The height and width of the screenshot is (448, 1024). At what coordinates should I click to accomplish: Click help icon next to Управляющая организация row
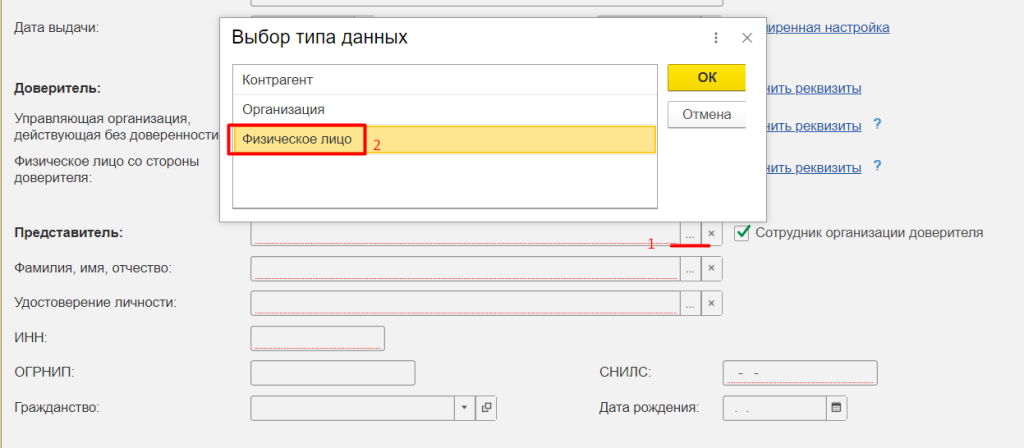coord(877,125)
